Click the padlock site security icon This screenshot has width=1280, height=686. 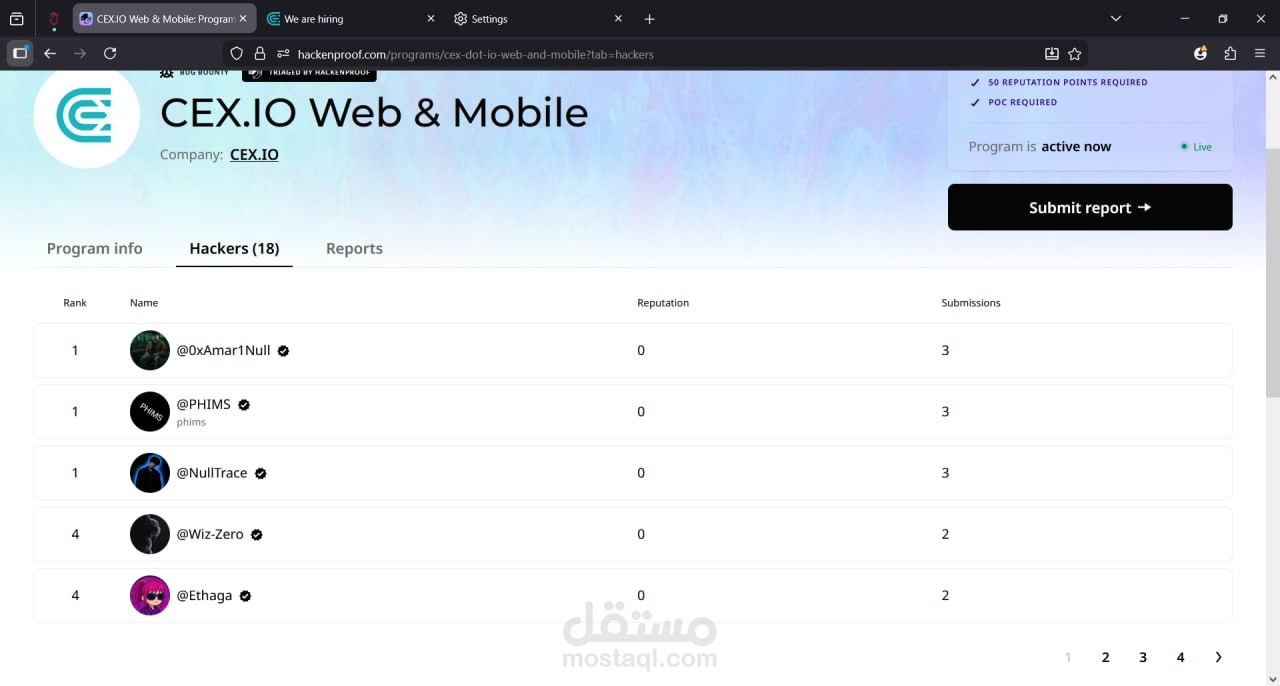[x=260, y=54]
